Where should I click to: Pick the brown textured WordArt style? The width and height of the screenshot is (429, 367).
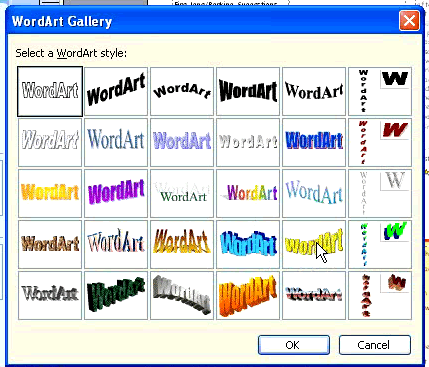(x=50, y=244)
